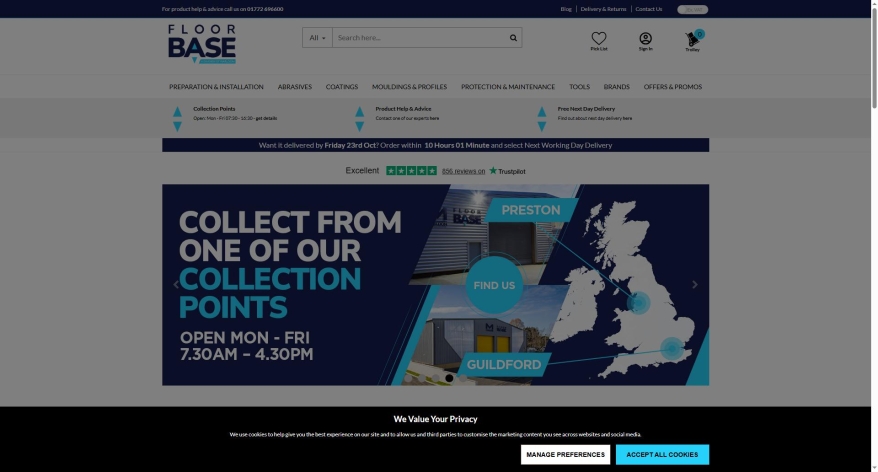Focus the Search here input field

coord(420,38)
